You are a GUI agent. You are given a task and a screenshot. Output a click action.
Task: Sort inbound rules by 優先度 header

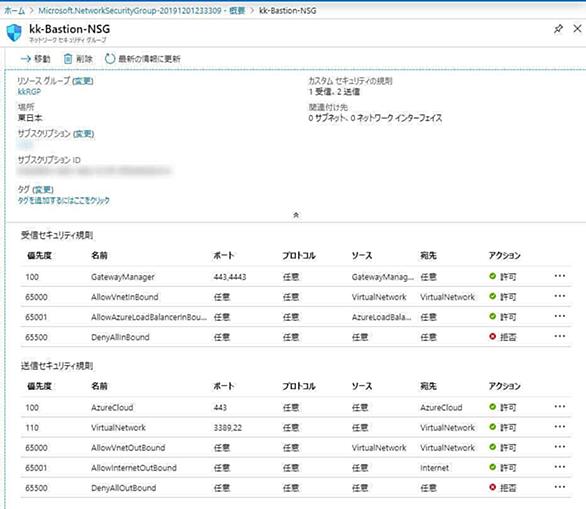39,256
